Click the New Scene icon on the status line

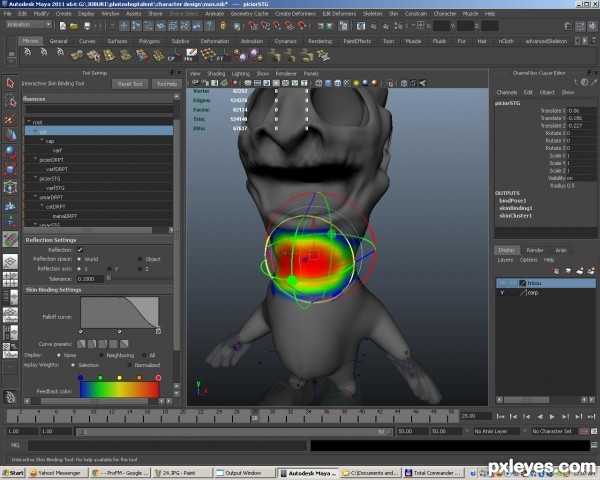[x=63, y=26]
